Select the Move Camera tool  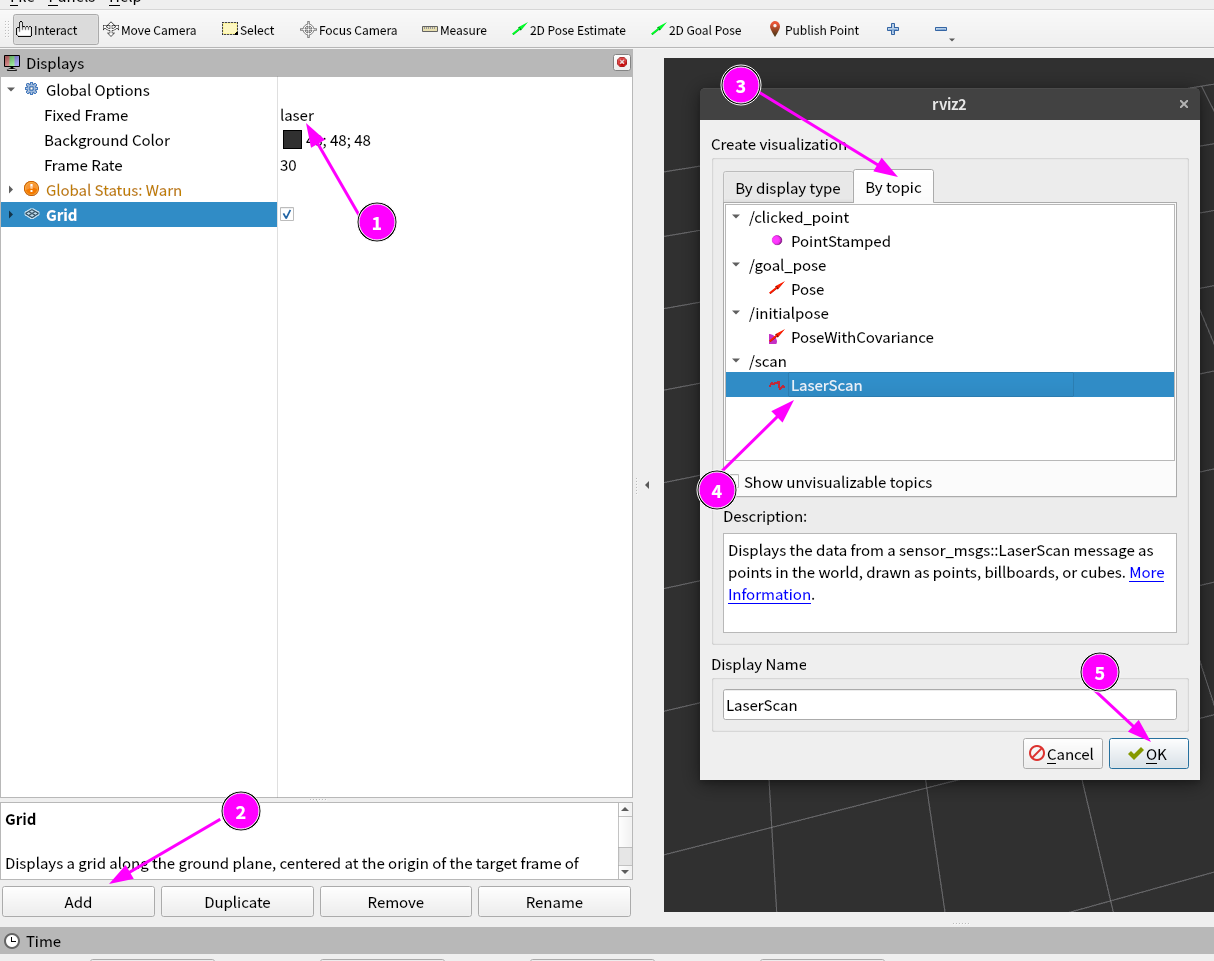[x=149, y=30]
